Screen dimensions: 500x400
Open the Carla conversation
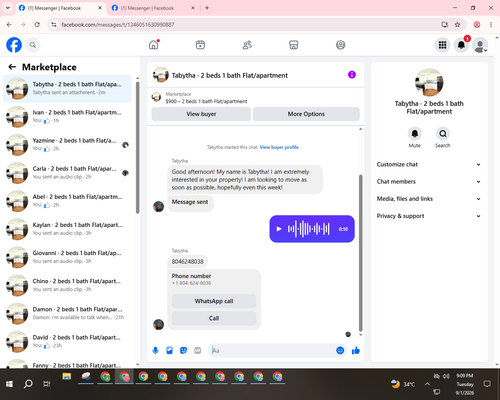67,173
